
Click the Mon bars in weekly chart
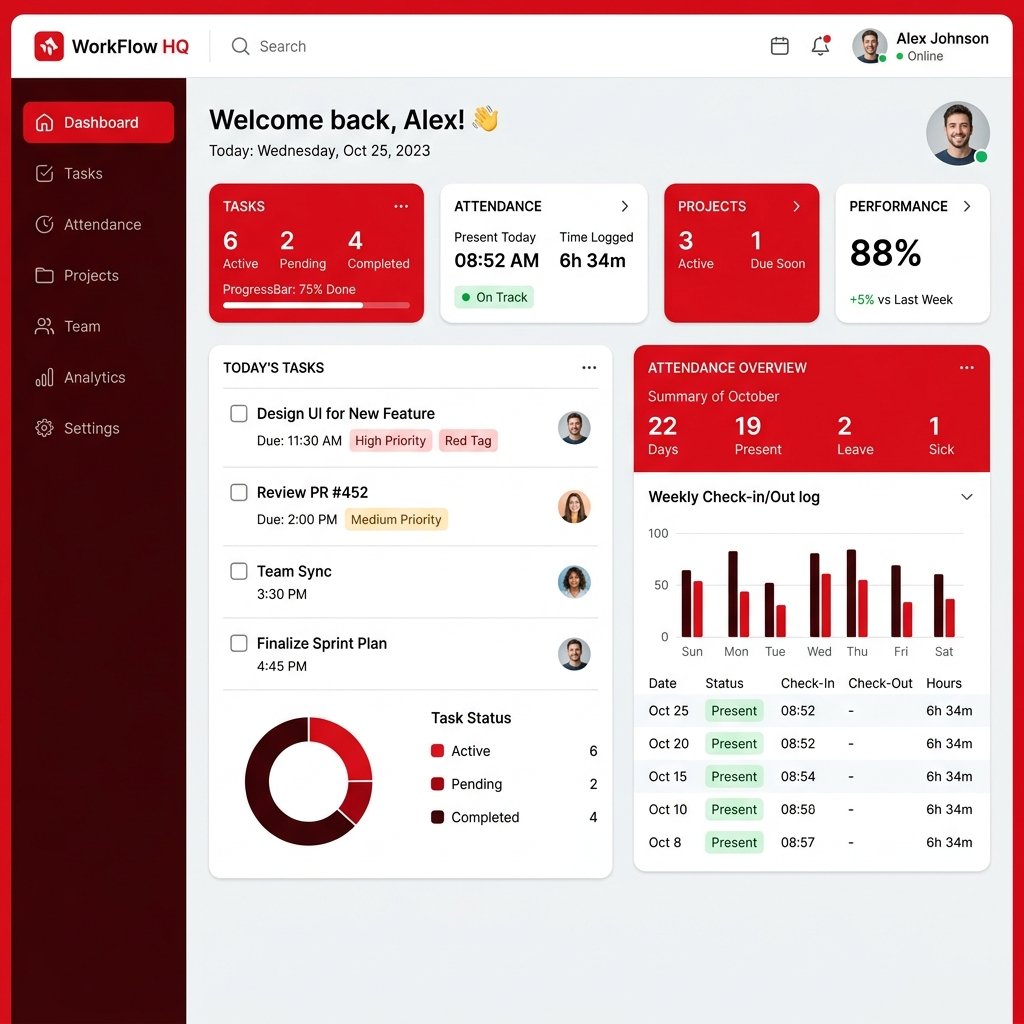click(739, 594)
